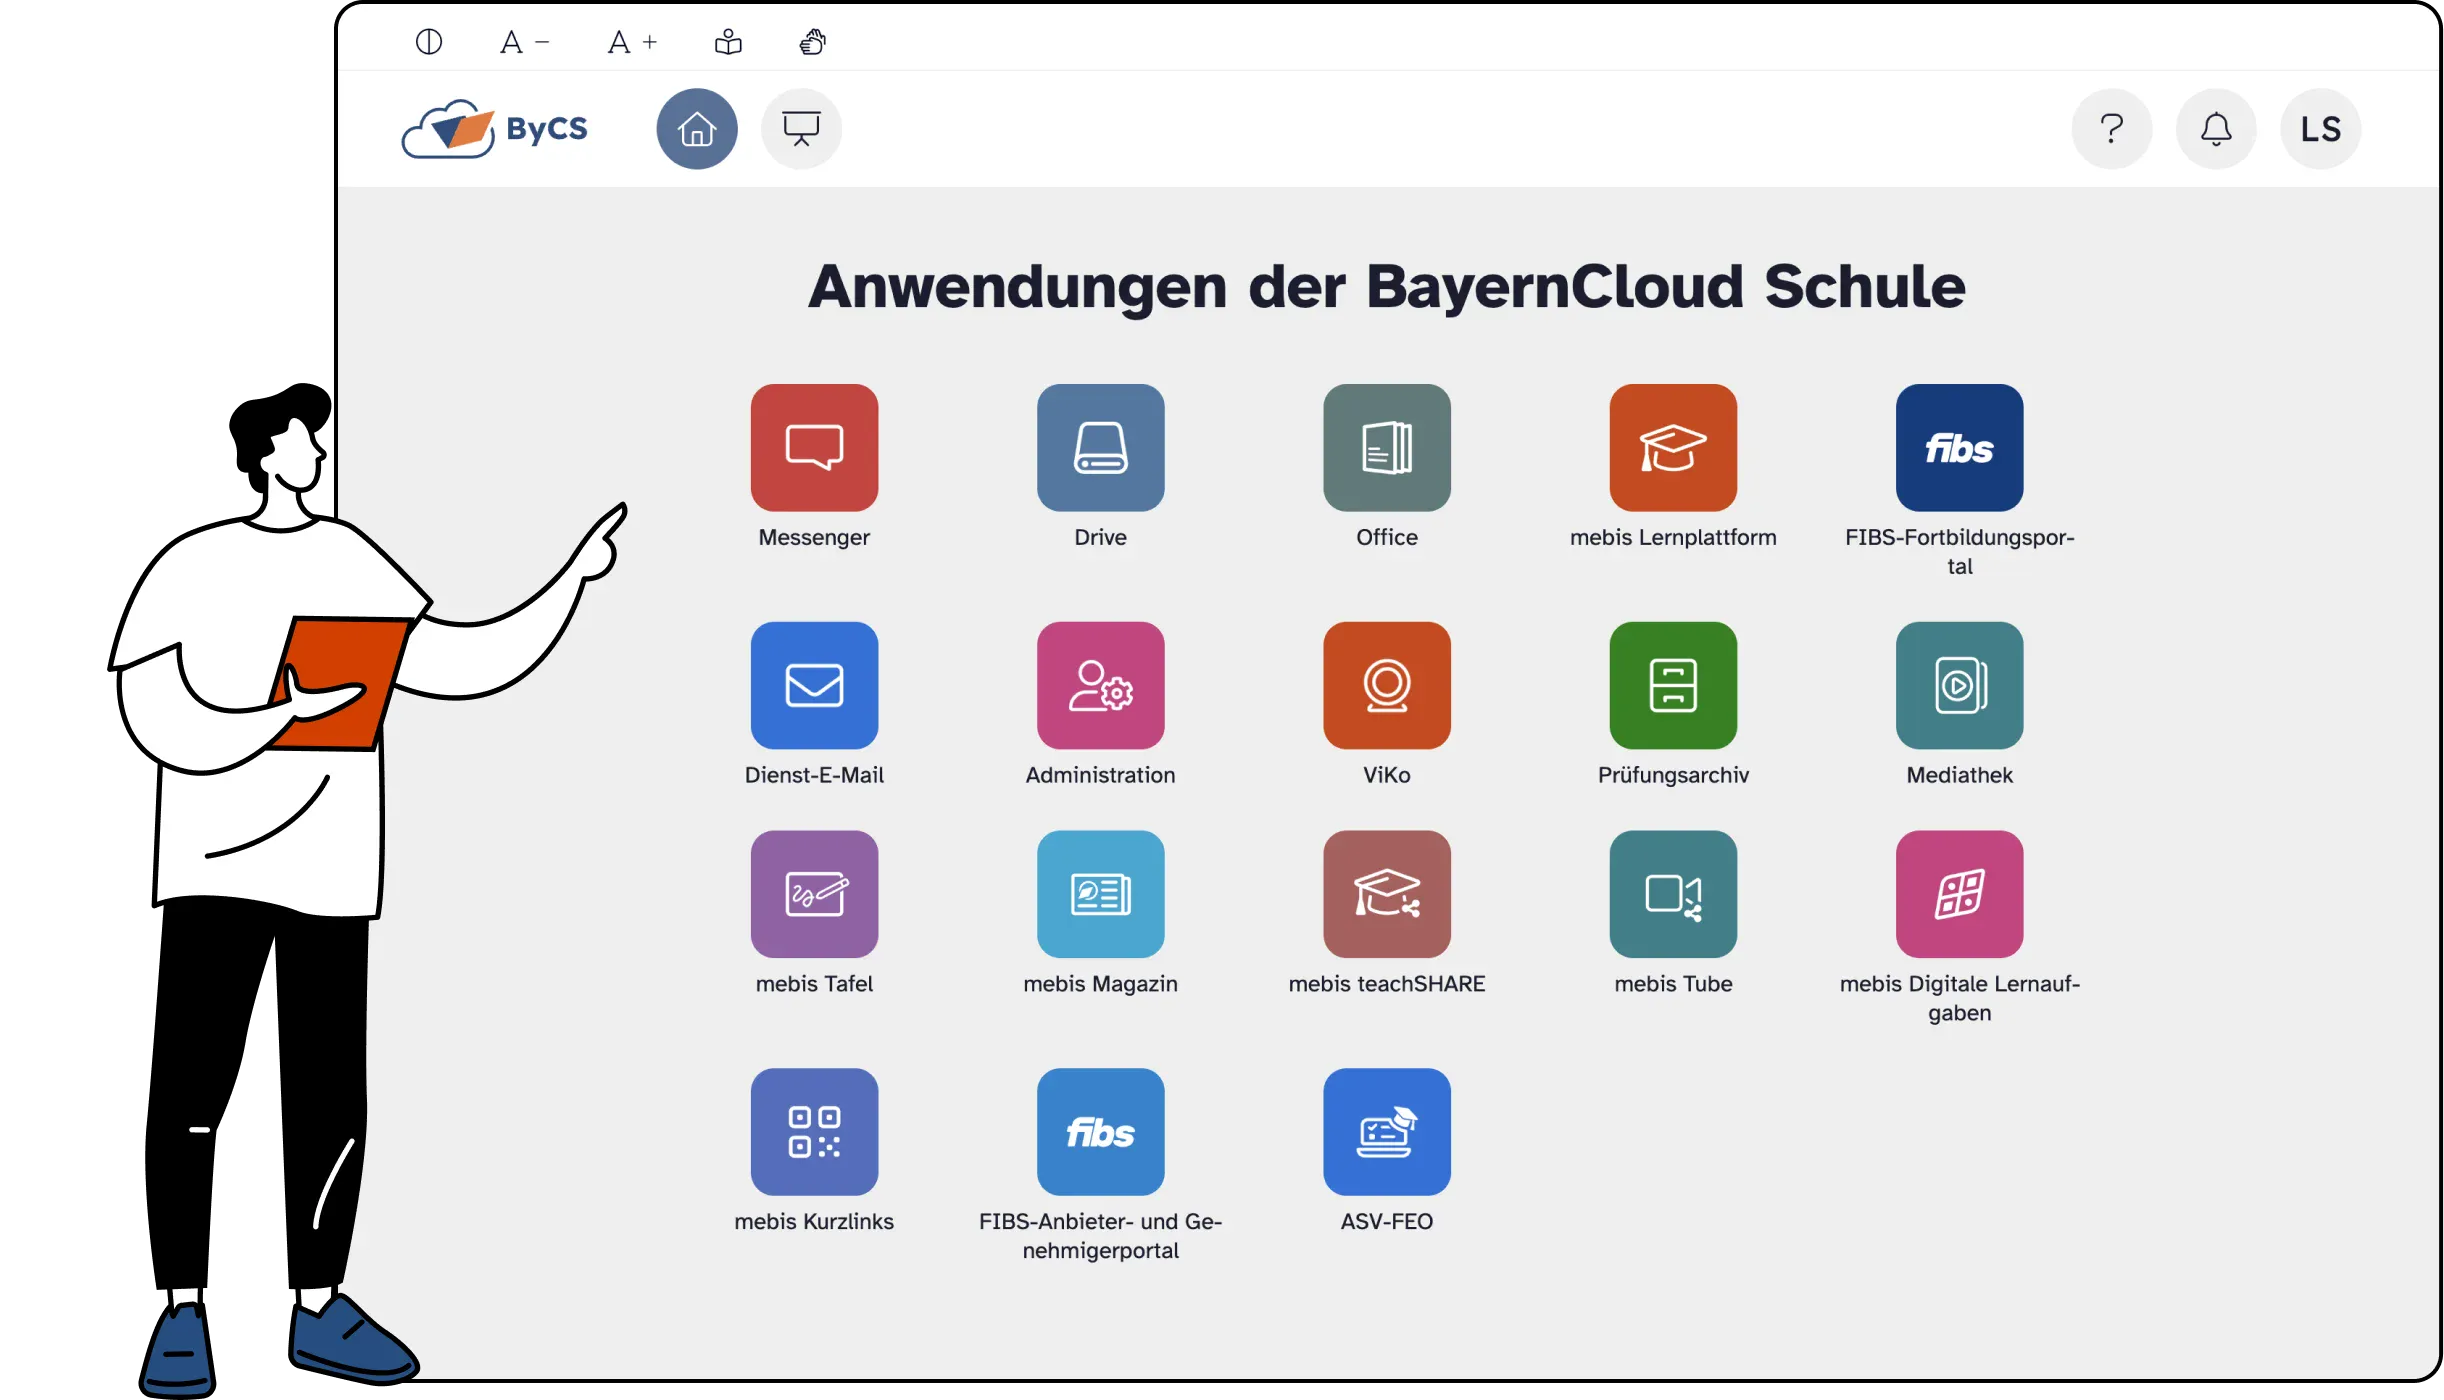Click the Drive label
Viewport: 2444px width, 1400px height.
1100,538
